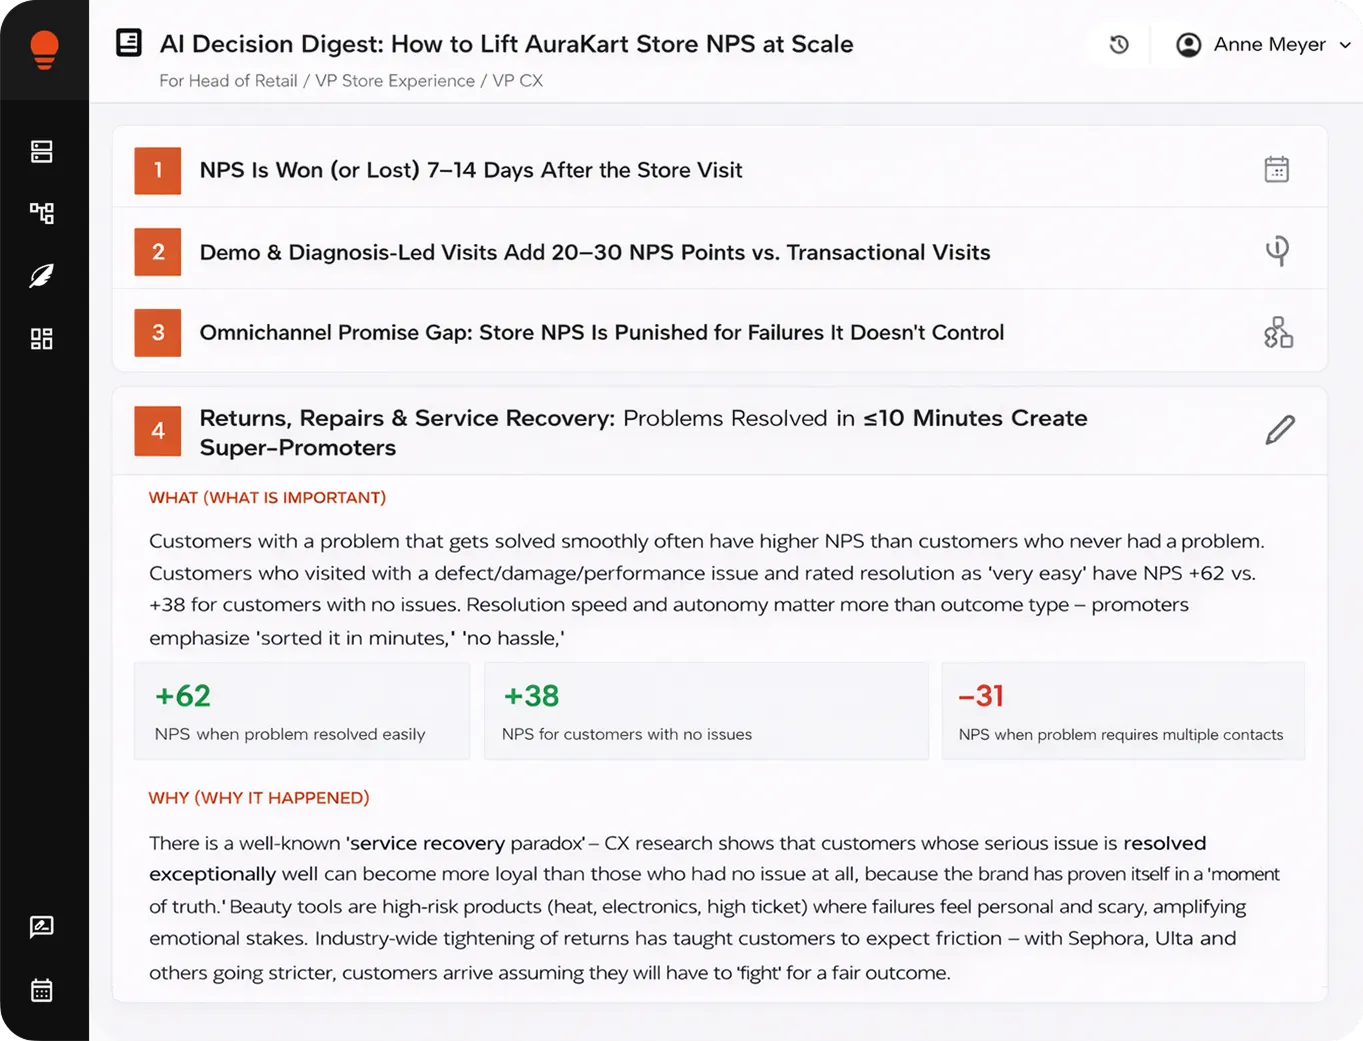Select the microphone icon on insight 2
The height and width of the screenshot is (1041, 1363).
click(x=1278, y=251)
